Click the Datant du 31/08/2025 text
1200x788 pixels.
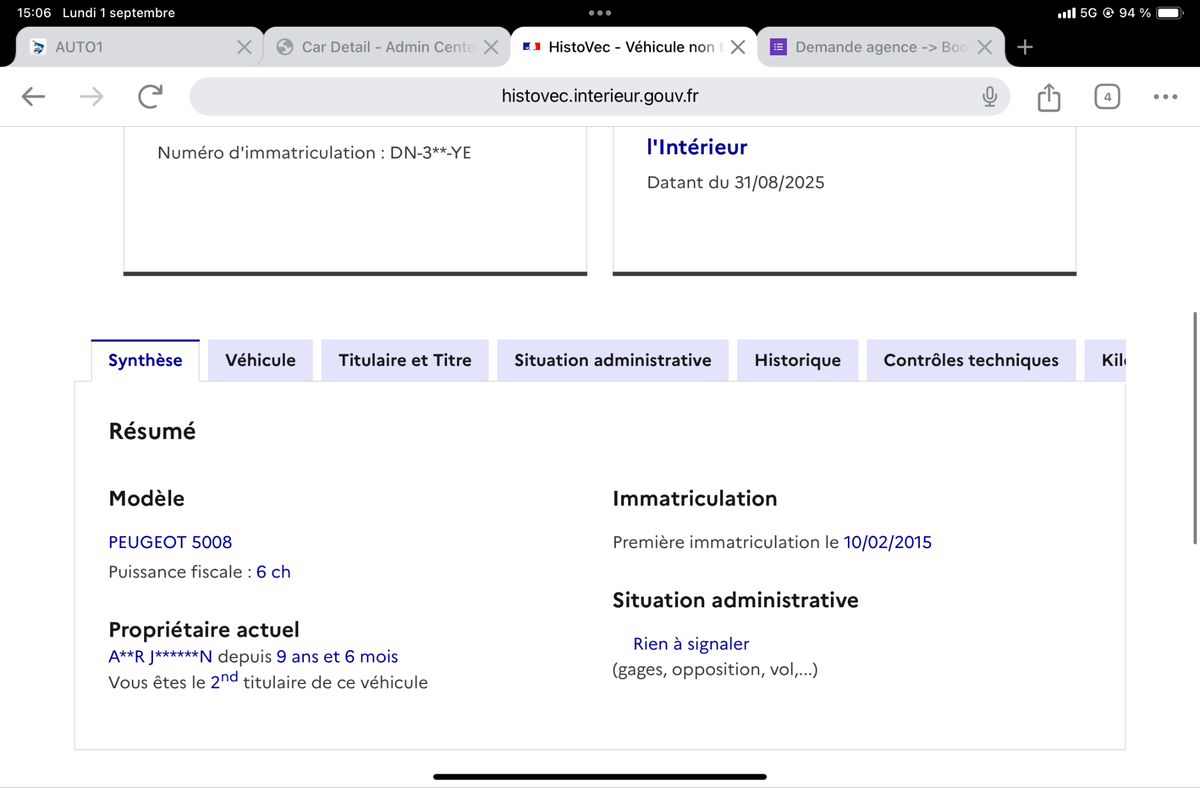[x=736, y=183]
